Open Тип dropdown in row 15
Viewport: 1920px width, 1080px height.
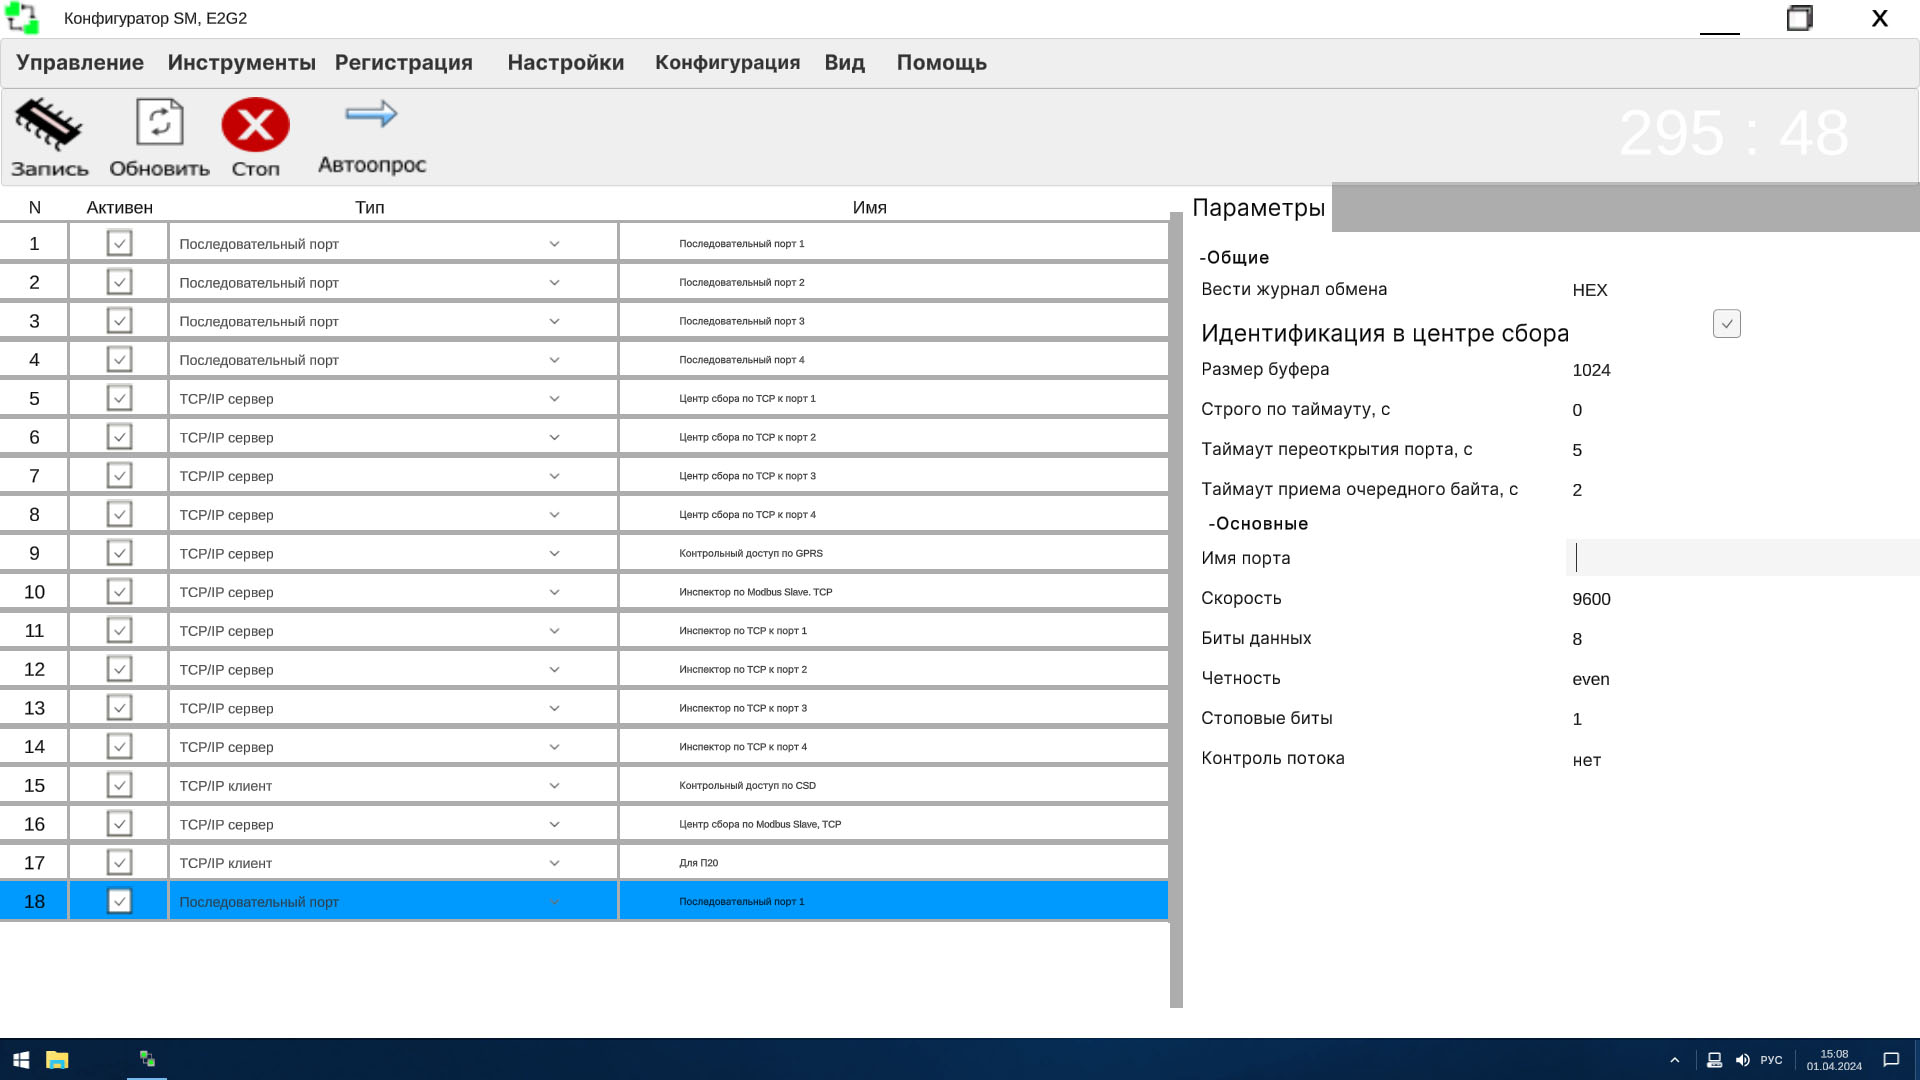click(554, 786)
